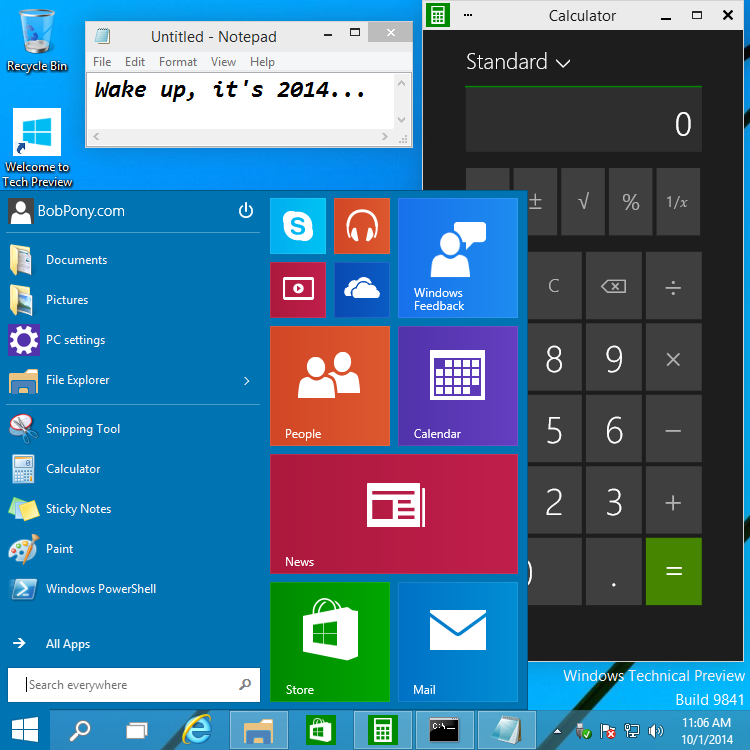Viewport: 750px width, 750px height.
Task: Open the Store icon on the taskbar
Action: point(320,730)
